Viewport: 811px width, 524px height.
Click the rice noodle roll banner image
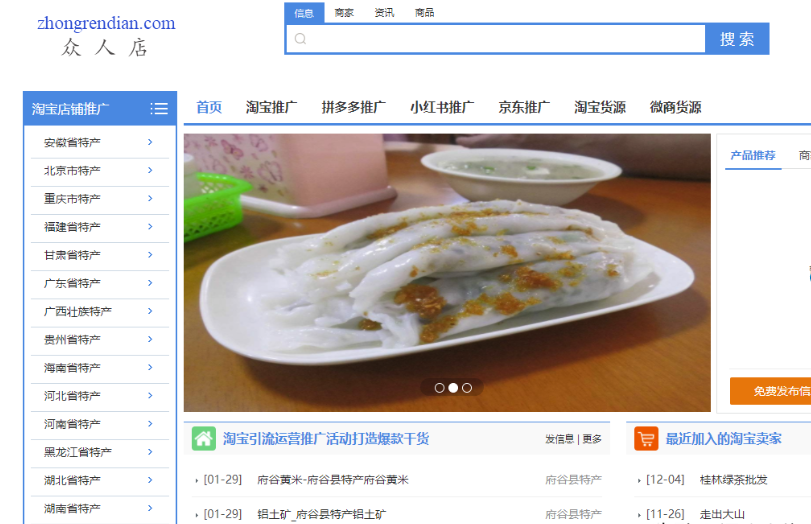tap(447, 273)
